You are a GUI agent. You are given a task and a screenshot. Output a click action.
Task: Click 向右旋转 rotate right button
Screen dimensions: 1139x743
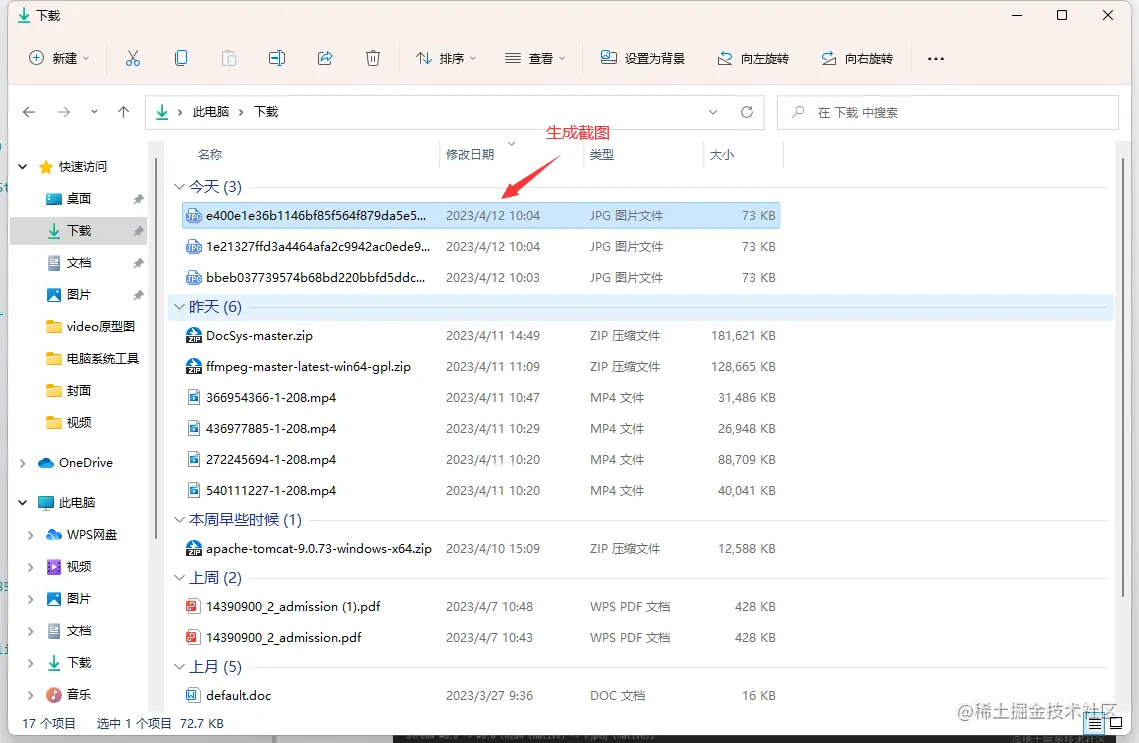(856, 58)
